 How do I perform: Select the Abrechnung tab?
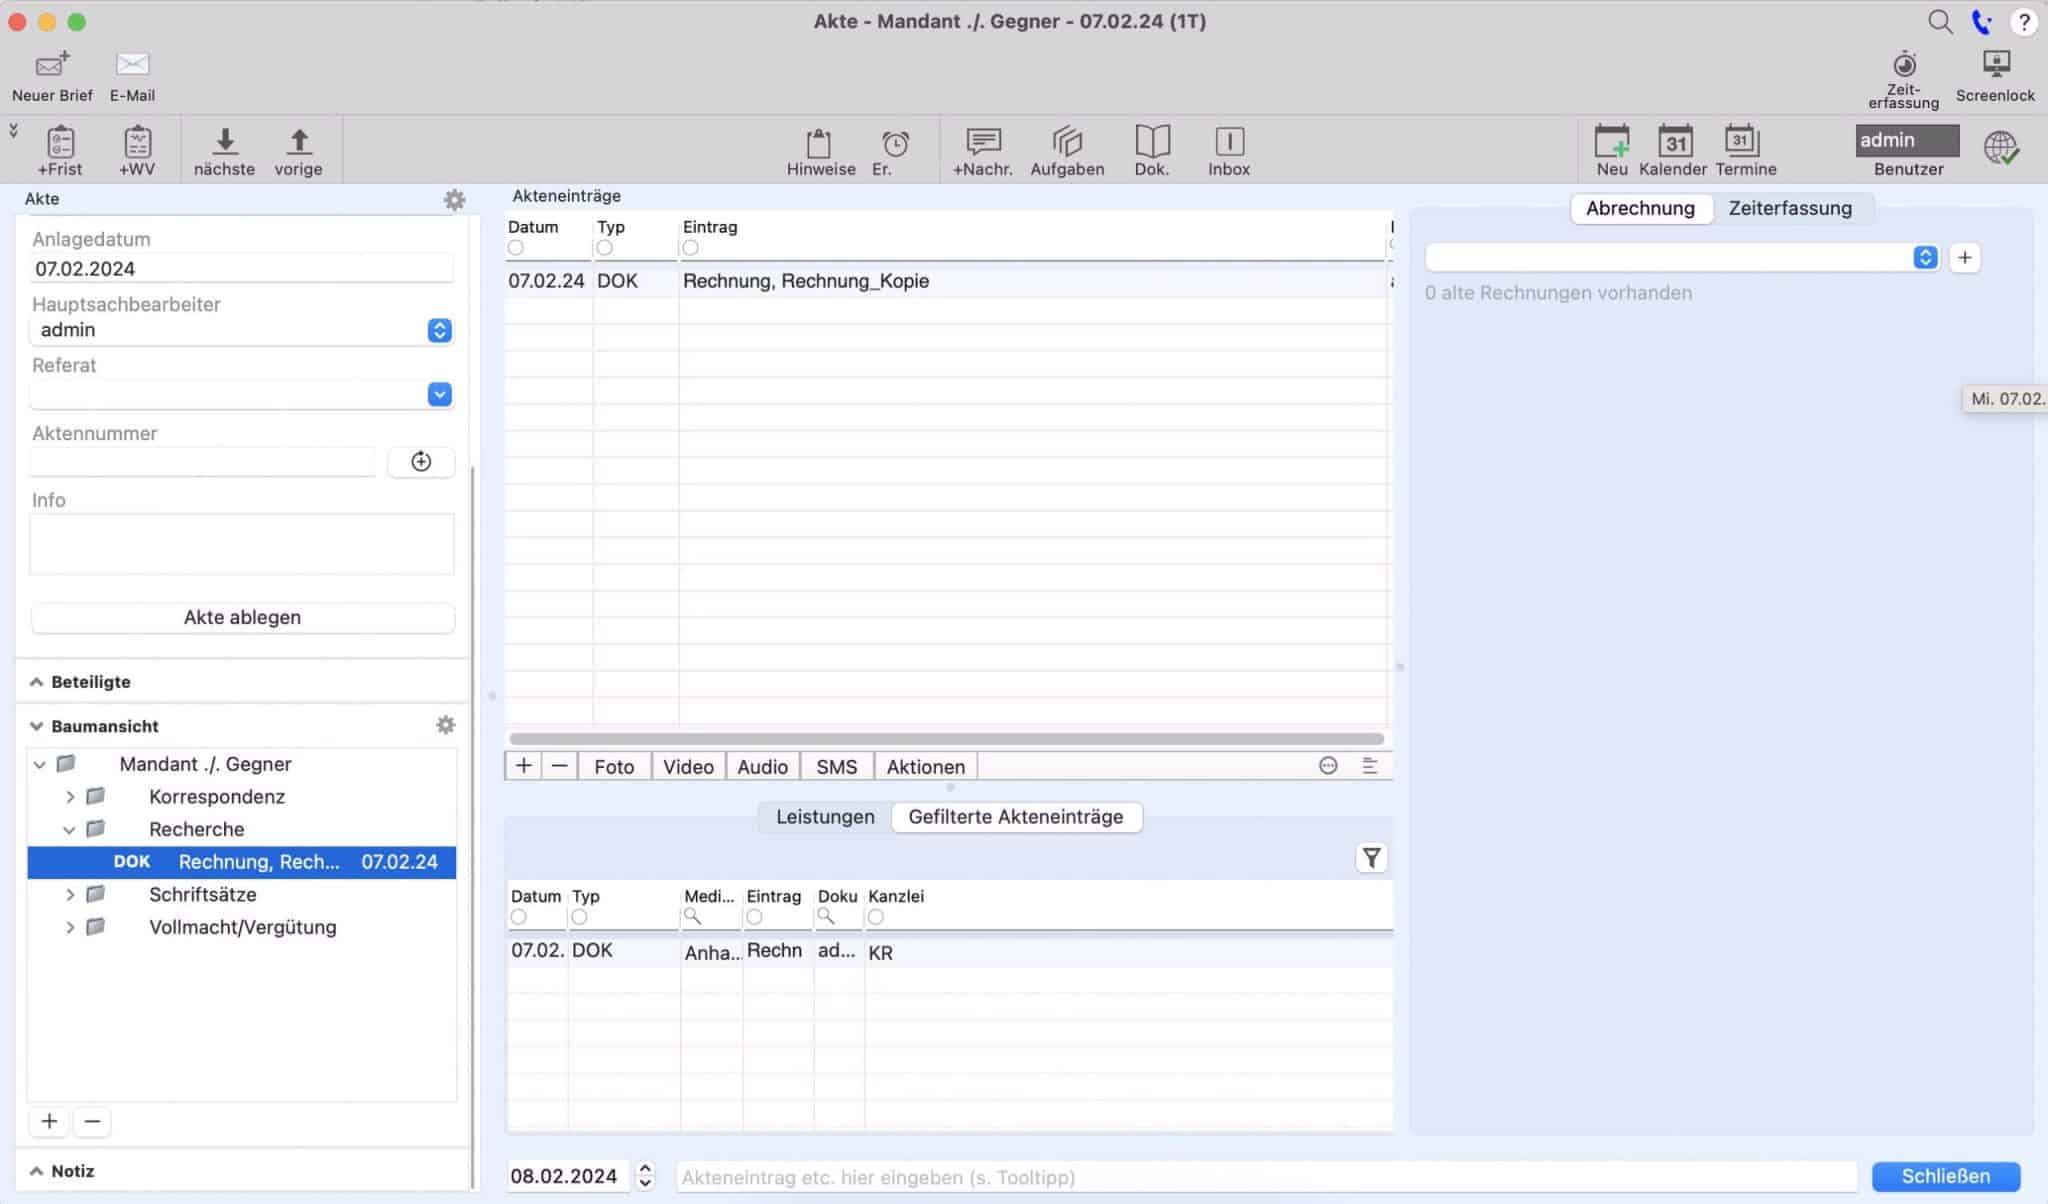click(1640, 208)
